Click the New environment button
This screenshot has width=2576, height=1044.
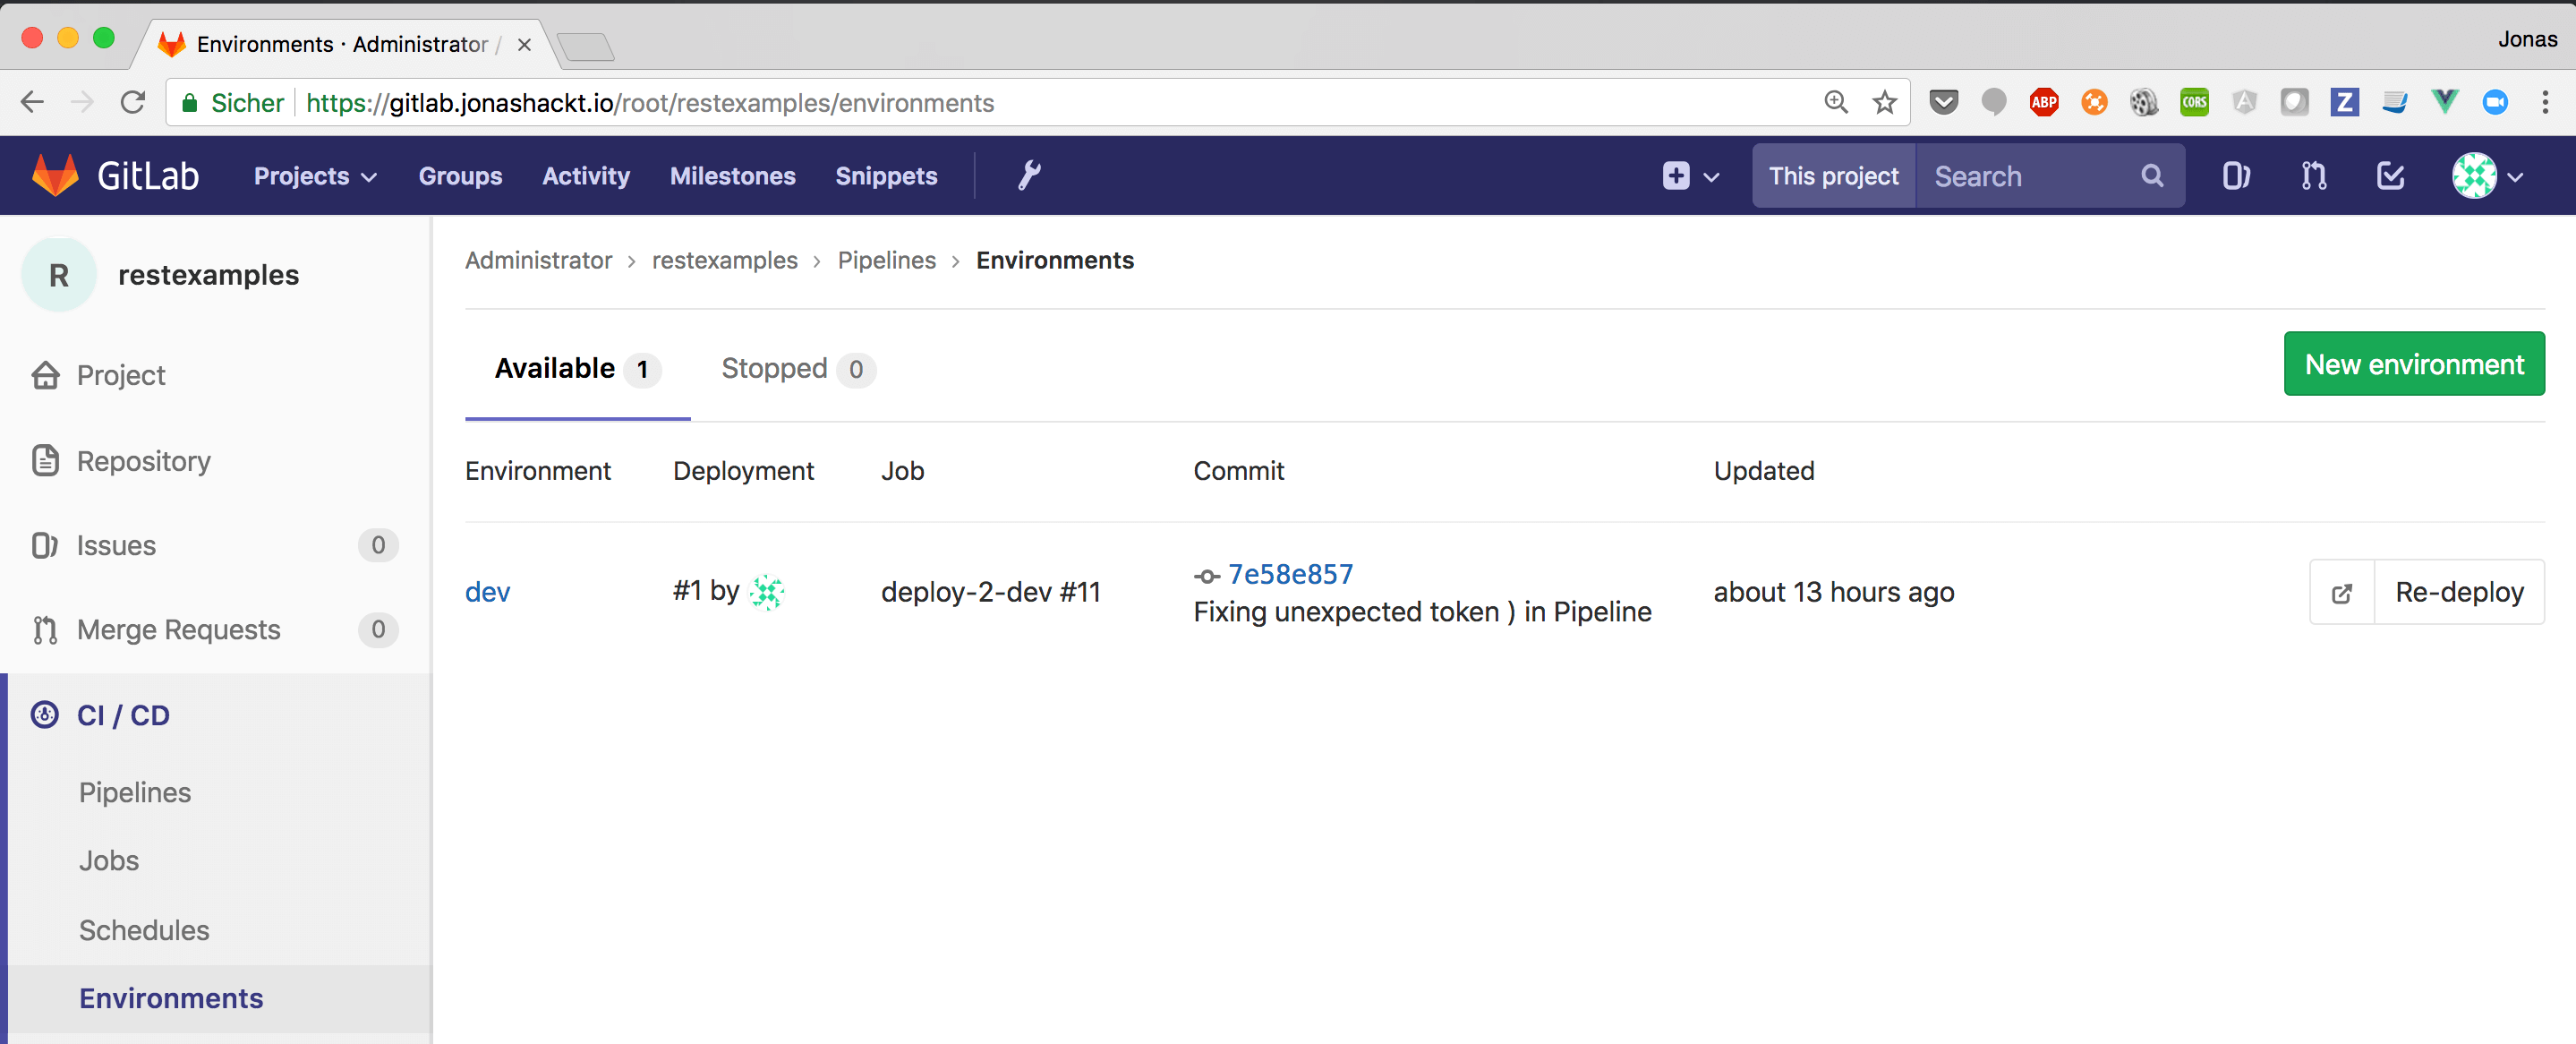[2413, 364]
